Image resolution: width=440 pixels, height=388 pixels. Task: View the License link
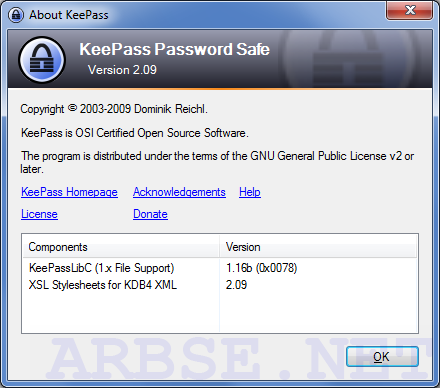click(x=39, y=214)
